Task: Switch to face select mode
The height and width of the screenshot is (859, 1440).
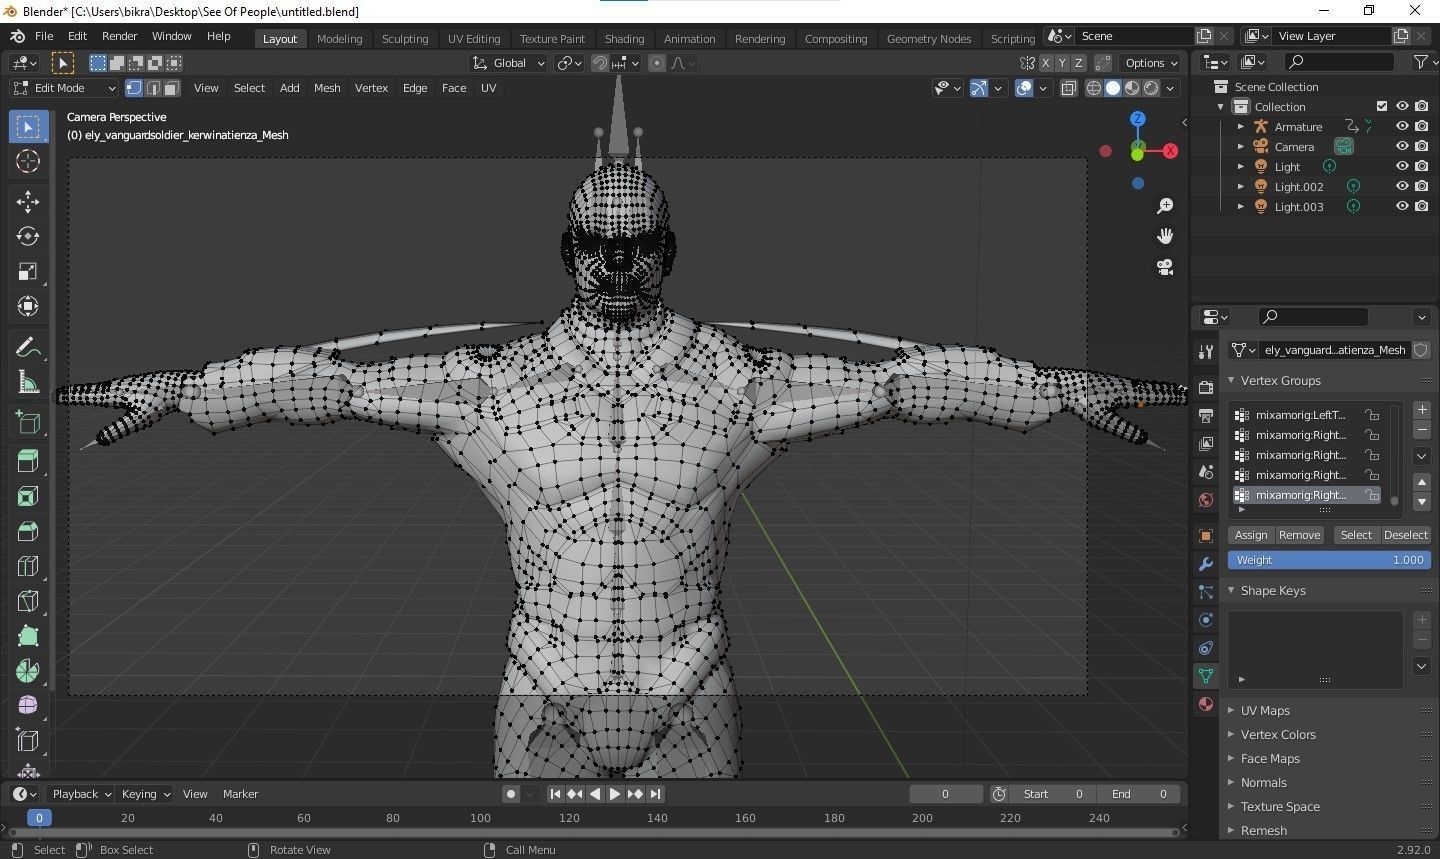Action: pos(171,88)
